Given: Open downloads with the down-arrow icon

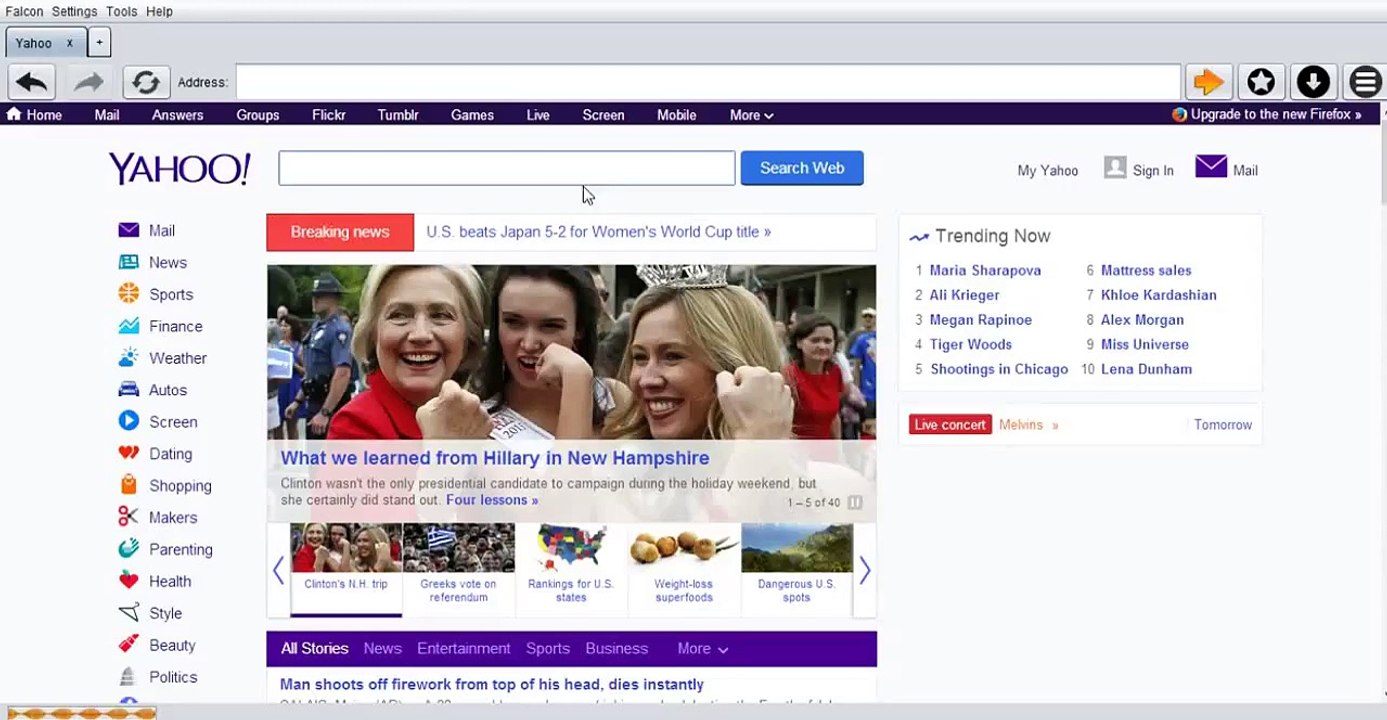Looking at the screenshot, I should (1314, 82).
